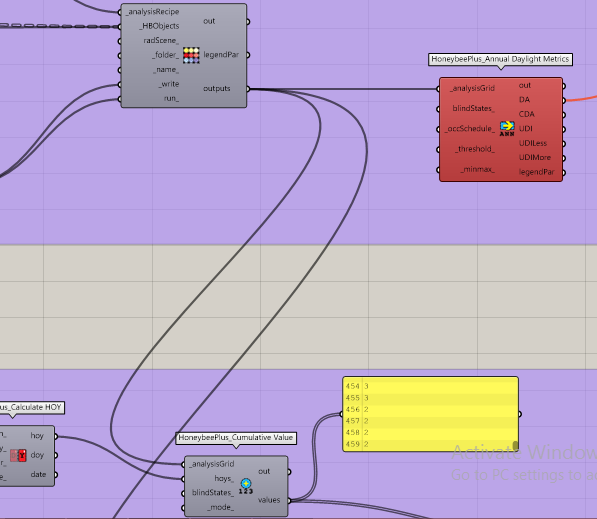597x519 pixels.
Task: Click the HoneybeePlus_Annual Daylight Metrics label
Action: (x=500, y=59)
